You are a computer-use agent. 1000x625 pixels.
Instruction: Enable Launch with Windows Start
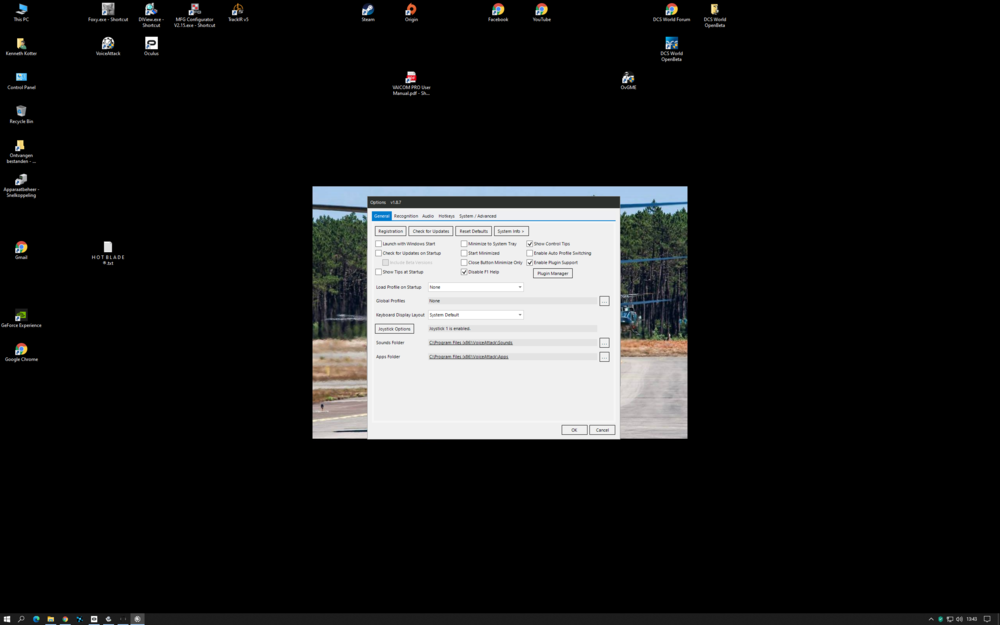(x=377, y=243)
